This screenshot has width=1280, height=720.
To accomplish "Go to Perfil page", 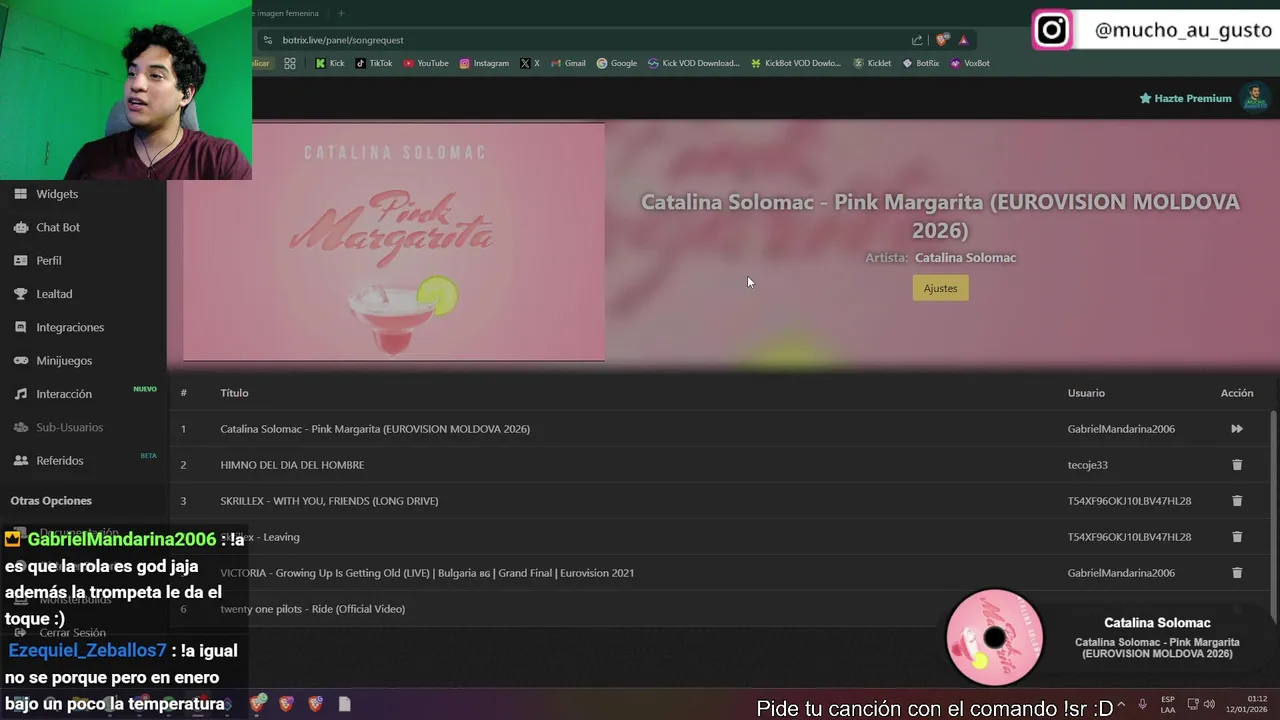I will point(49,260).
